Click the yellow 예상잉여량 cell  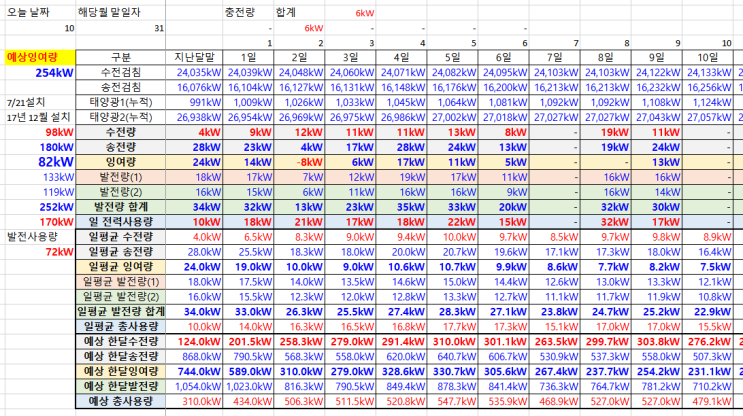[40, 57]
